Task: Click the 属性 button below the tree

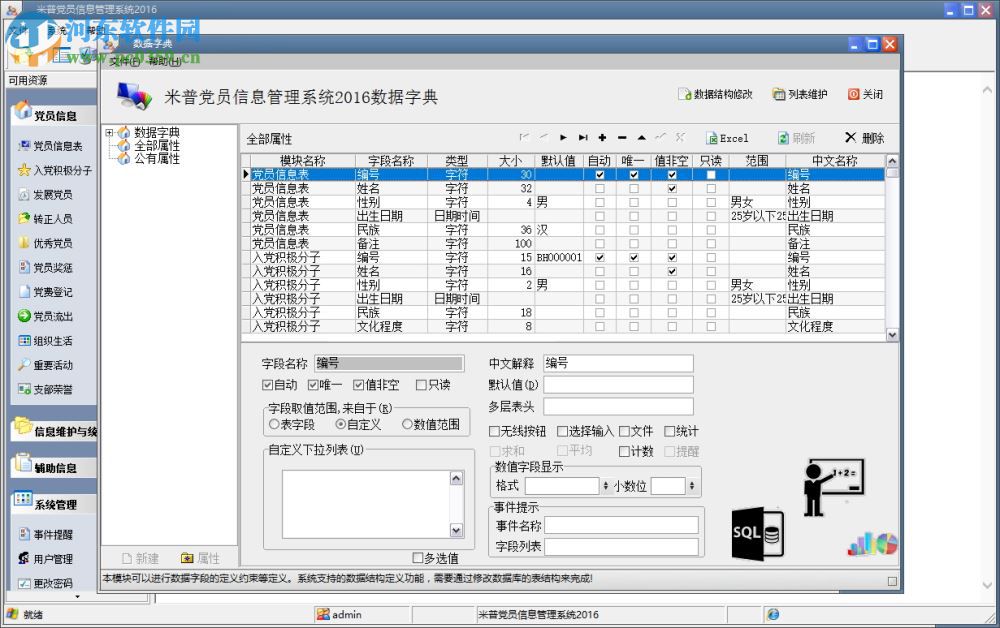Action: [200, 559]
